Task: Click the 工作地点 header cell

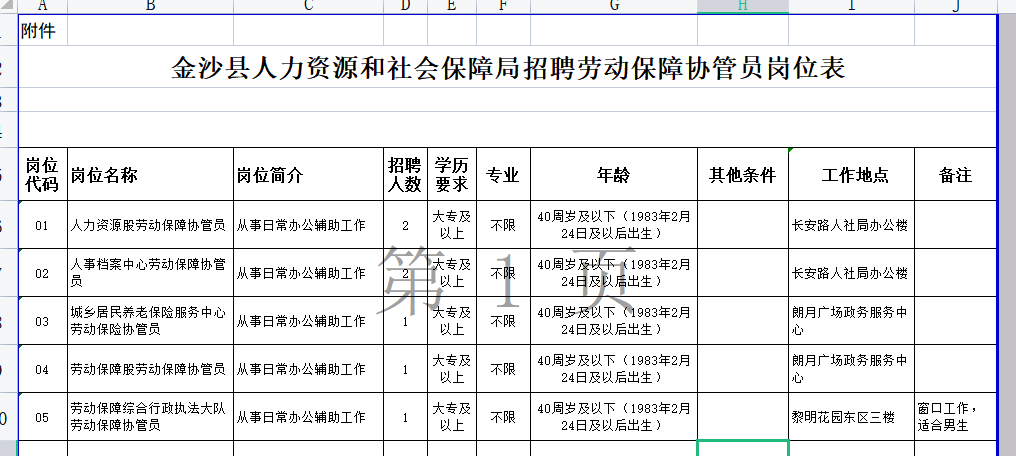Action: tap(851, 175)
